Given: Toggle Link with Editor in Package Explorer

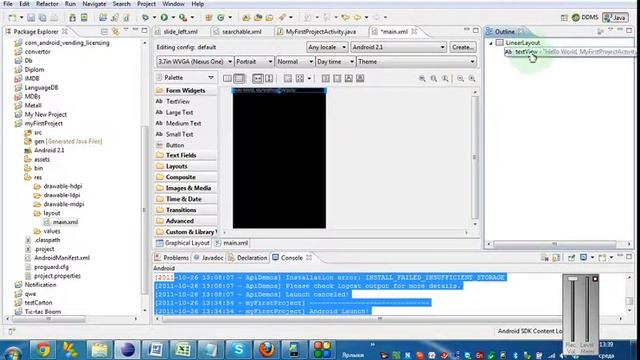Looking at the screenshot, I should pos(116,31).
